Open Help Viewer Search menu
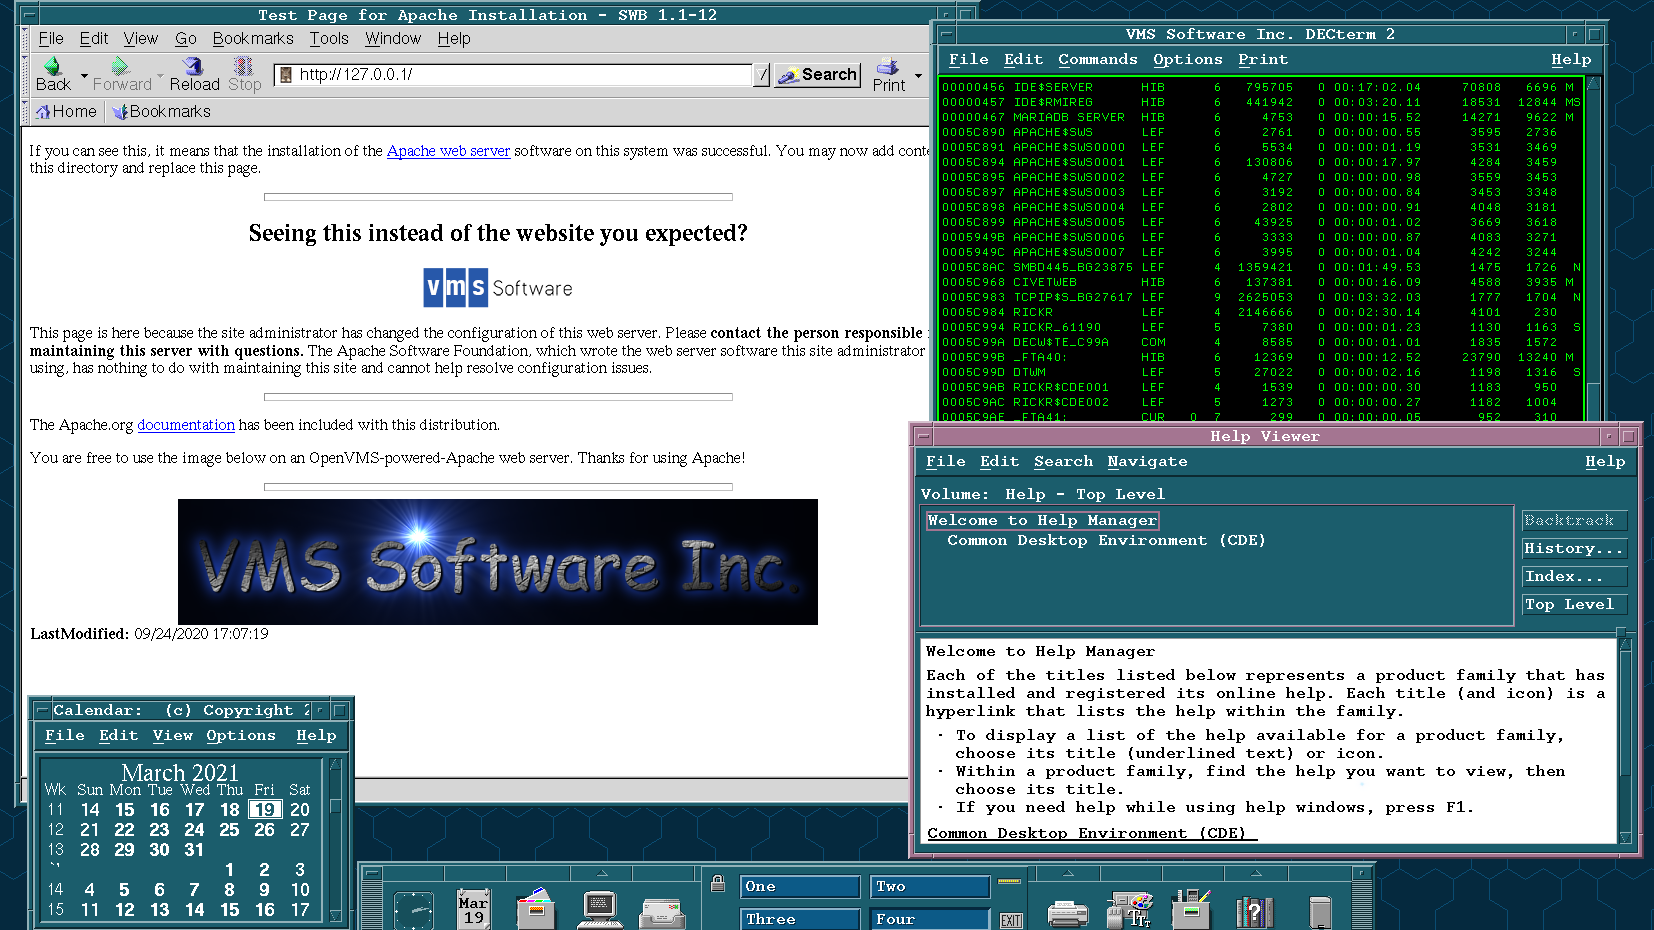The width and height of the screenshot is (1654, 930). click(x=1063, y=462)
